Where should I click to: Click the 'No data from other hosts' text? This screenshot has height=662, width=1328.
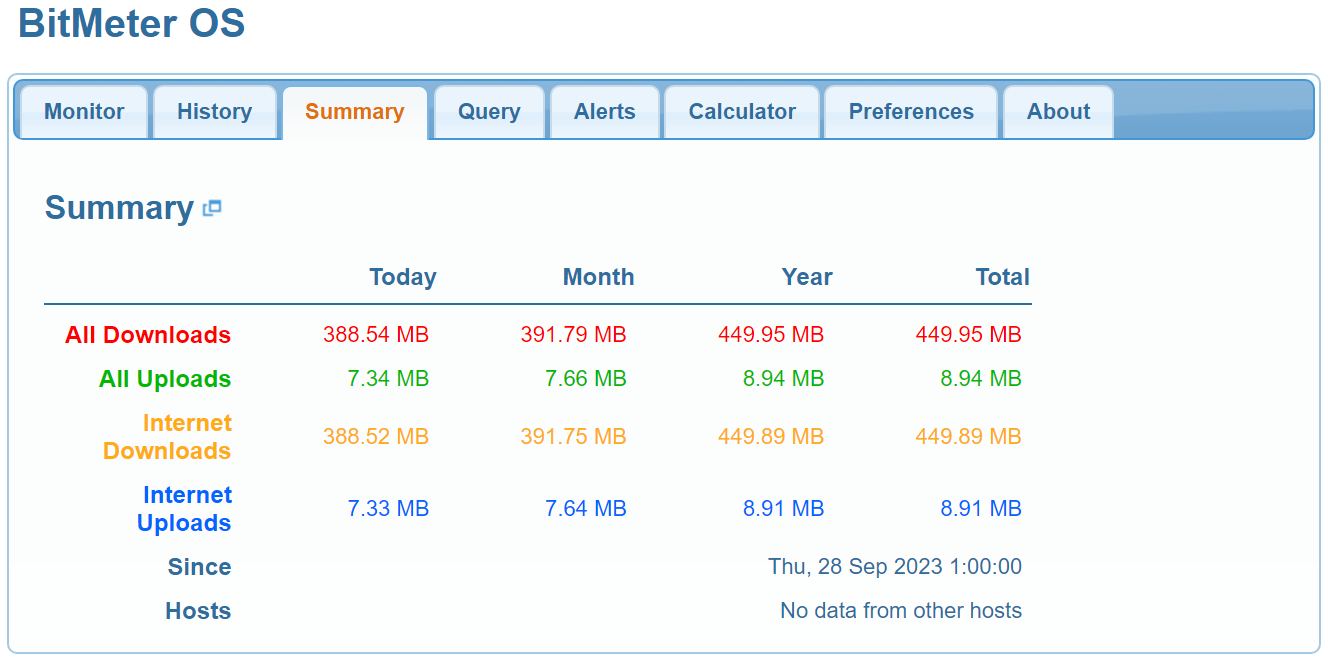900,611
